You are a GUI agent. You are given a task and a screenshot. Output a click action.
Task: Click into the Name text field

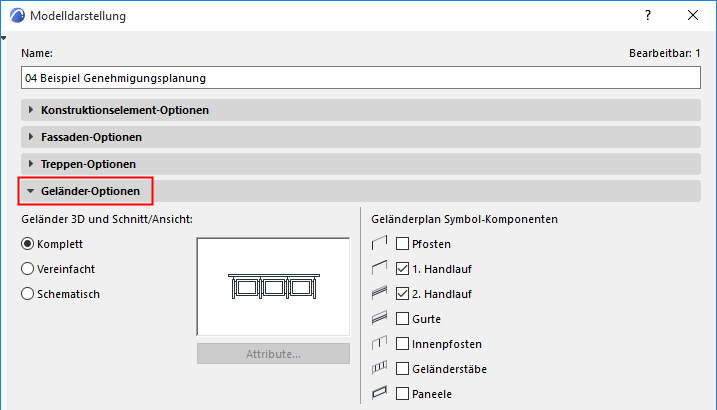(x=361, y=77)
